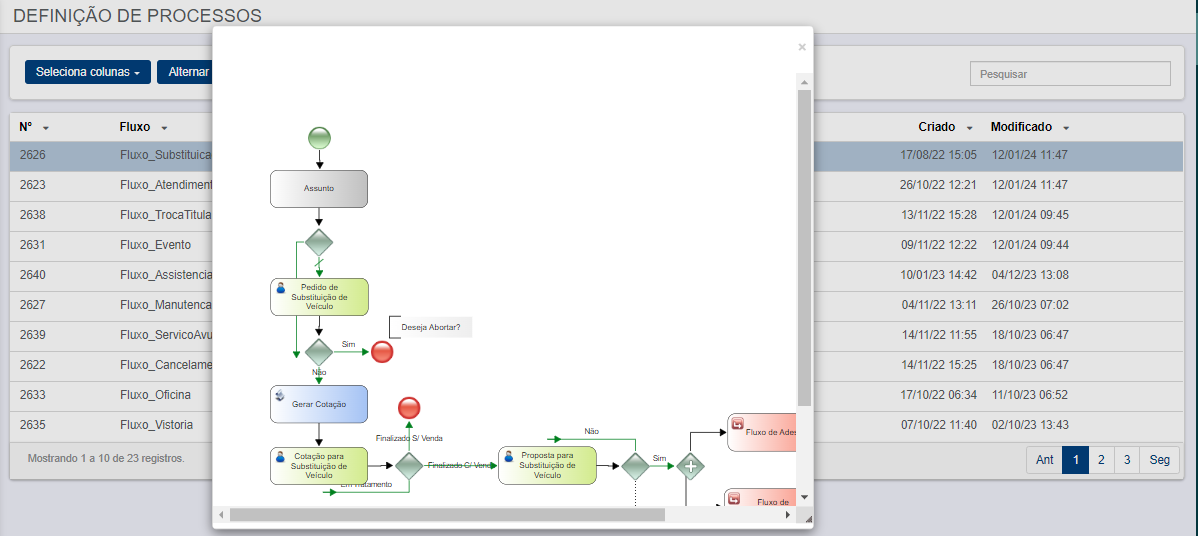Select page 1 in pagination
This screenshot has height=536, width=1198.
(x=1075, y=460)
